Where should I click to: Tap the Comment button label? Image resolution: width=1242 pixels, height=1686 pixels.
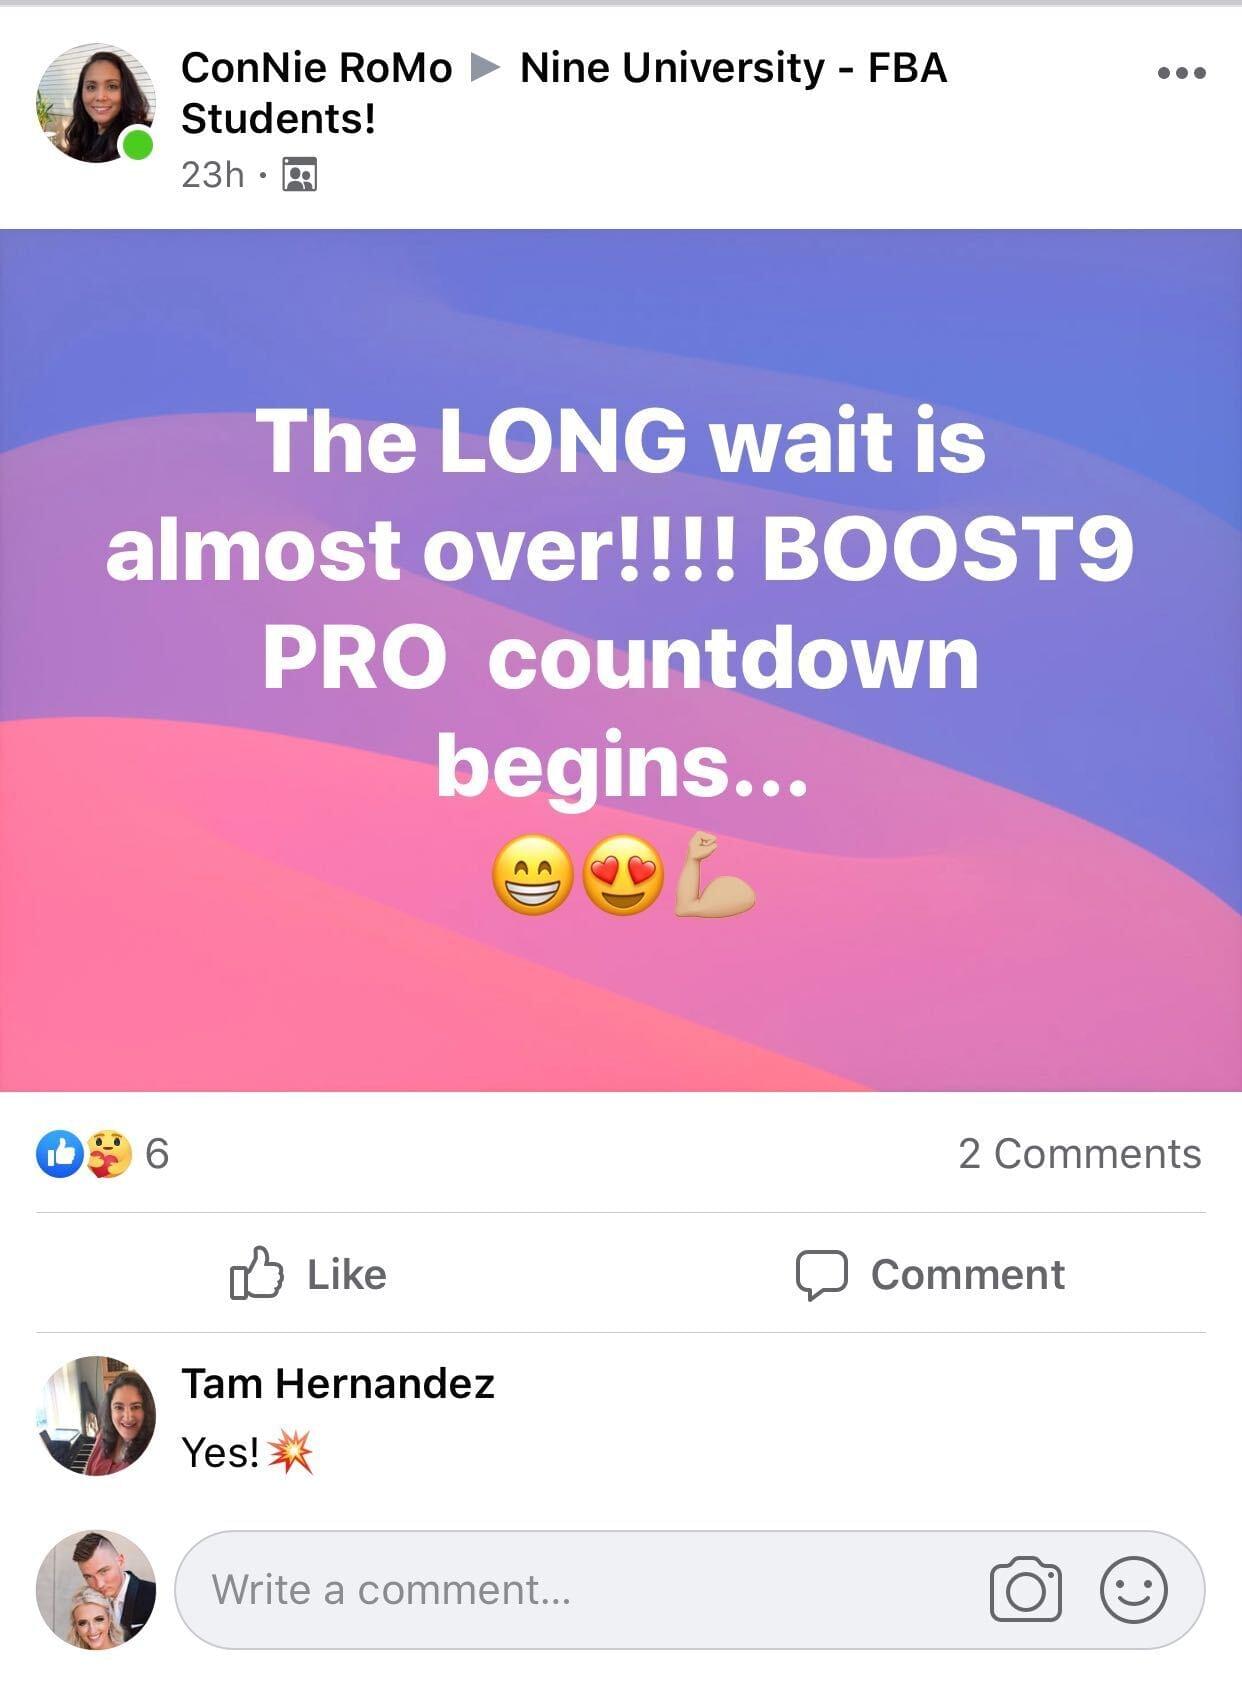click(967, 1275)
